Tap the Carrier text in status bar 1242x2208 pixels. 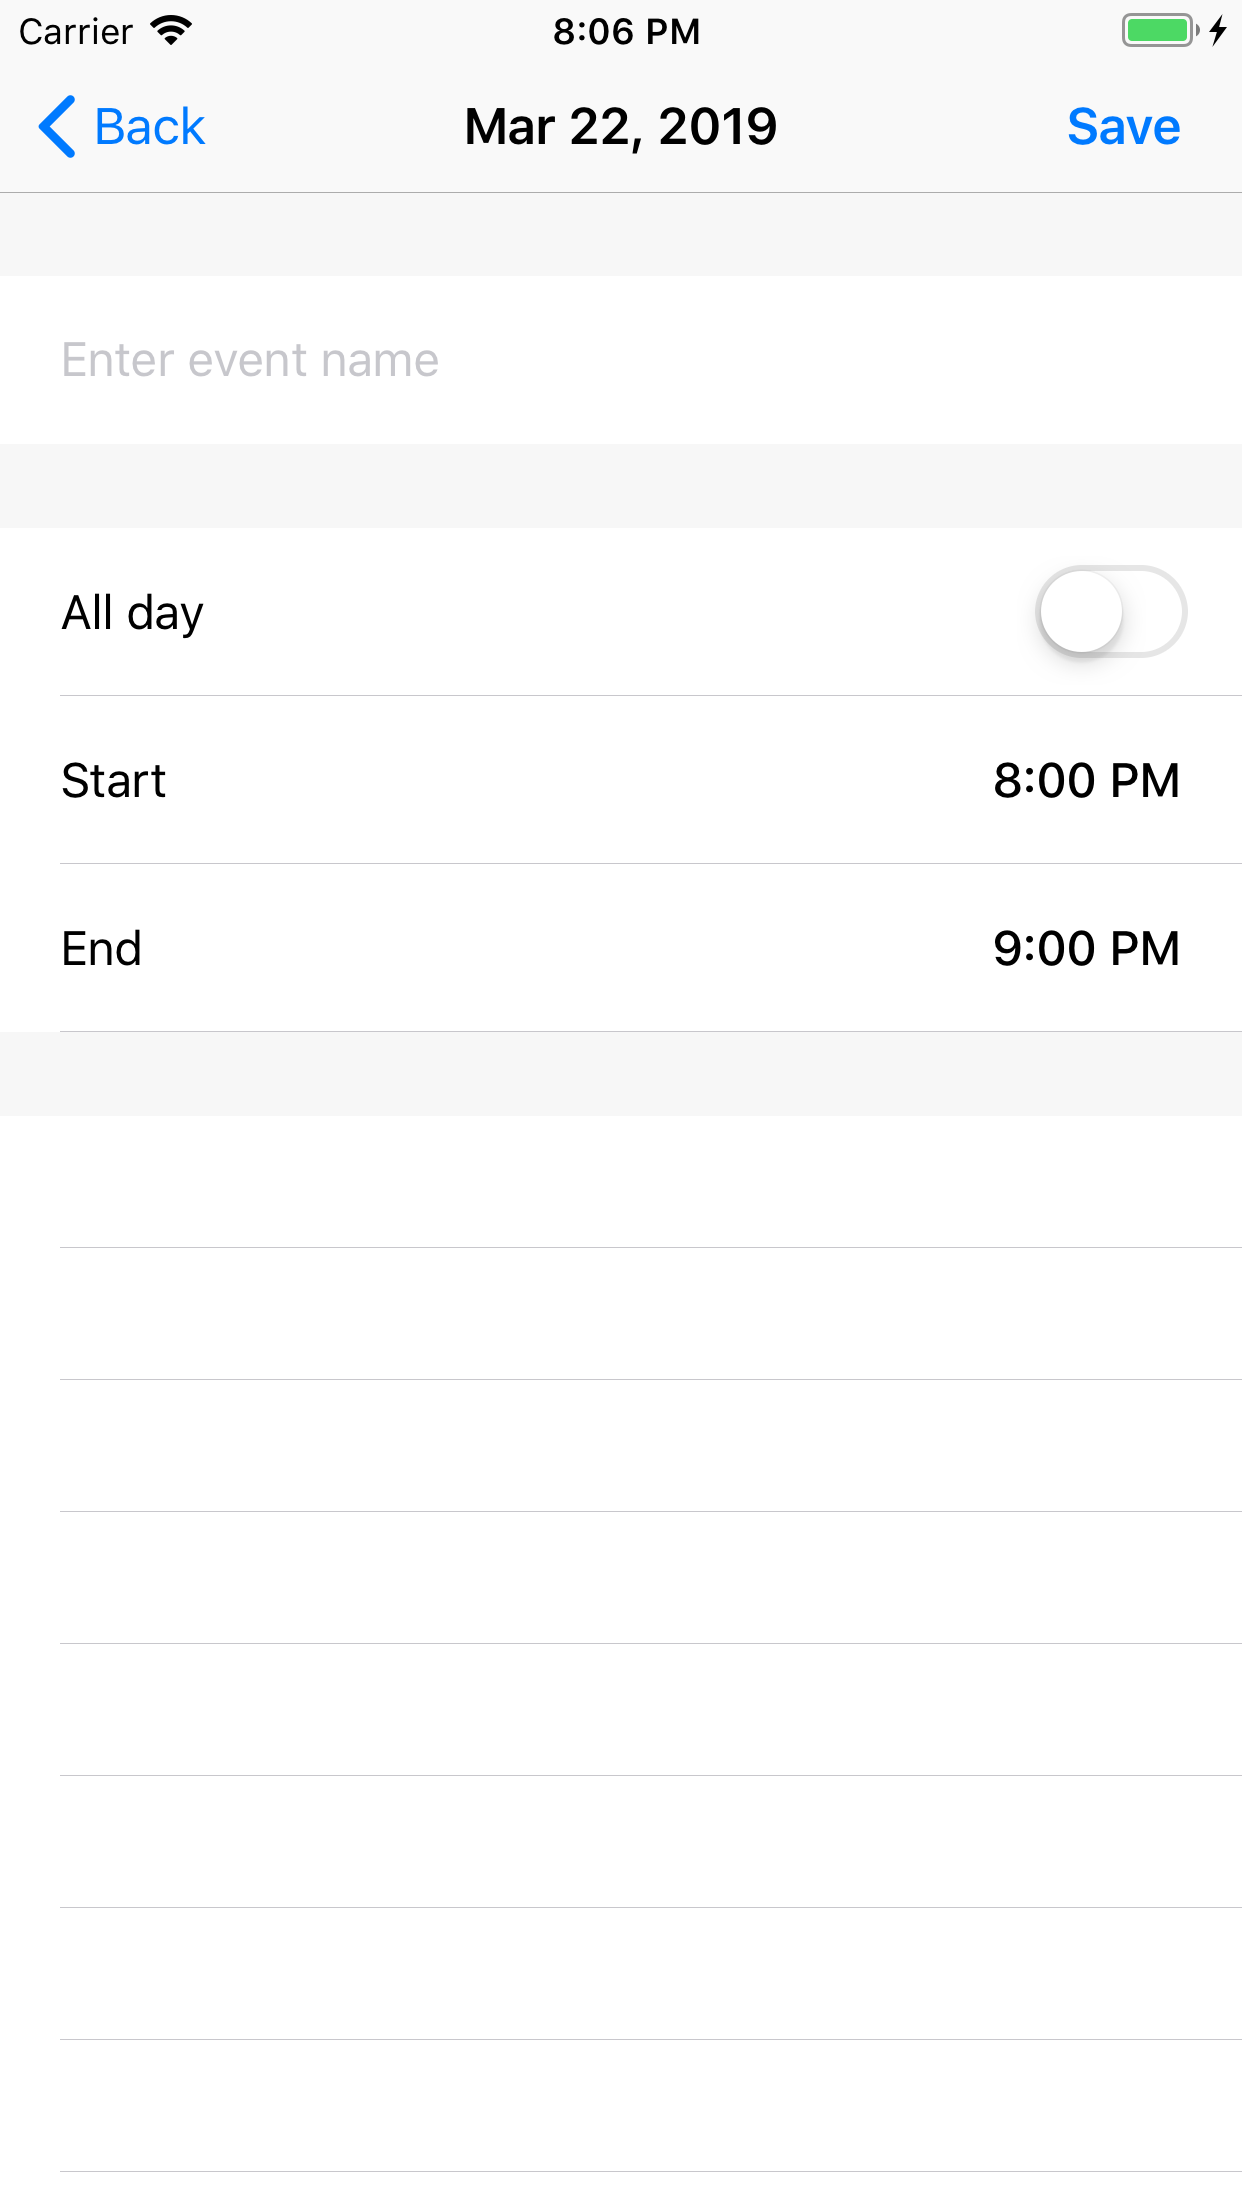coord(76,32)
